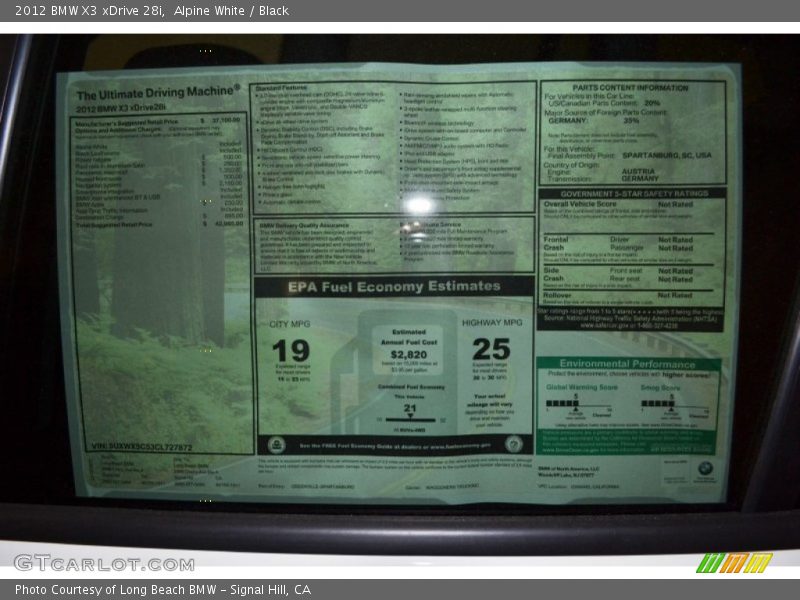Click the round seal right of fuel guide text
Viewport: 800px width, 600px height.
pyautogui.click(x=513, y=443)
